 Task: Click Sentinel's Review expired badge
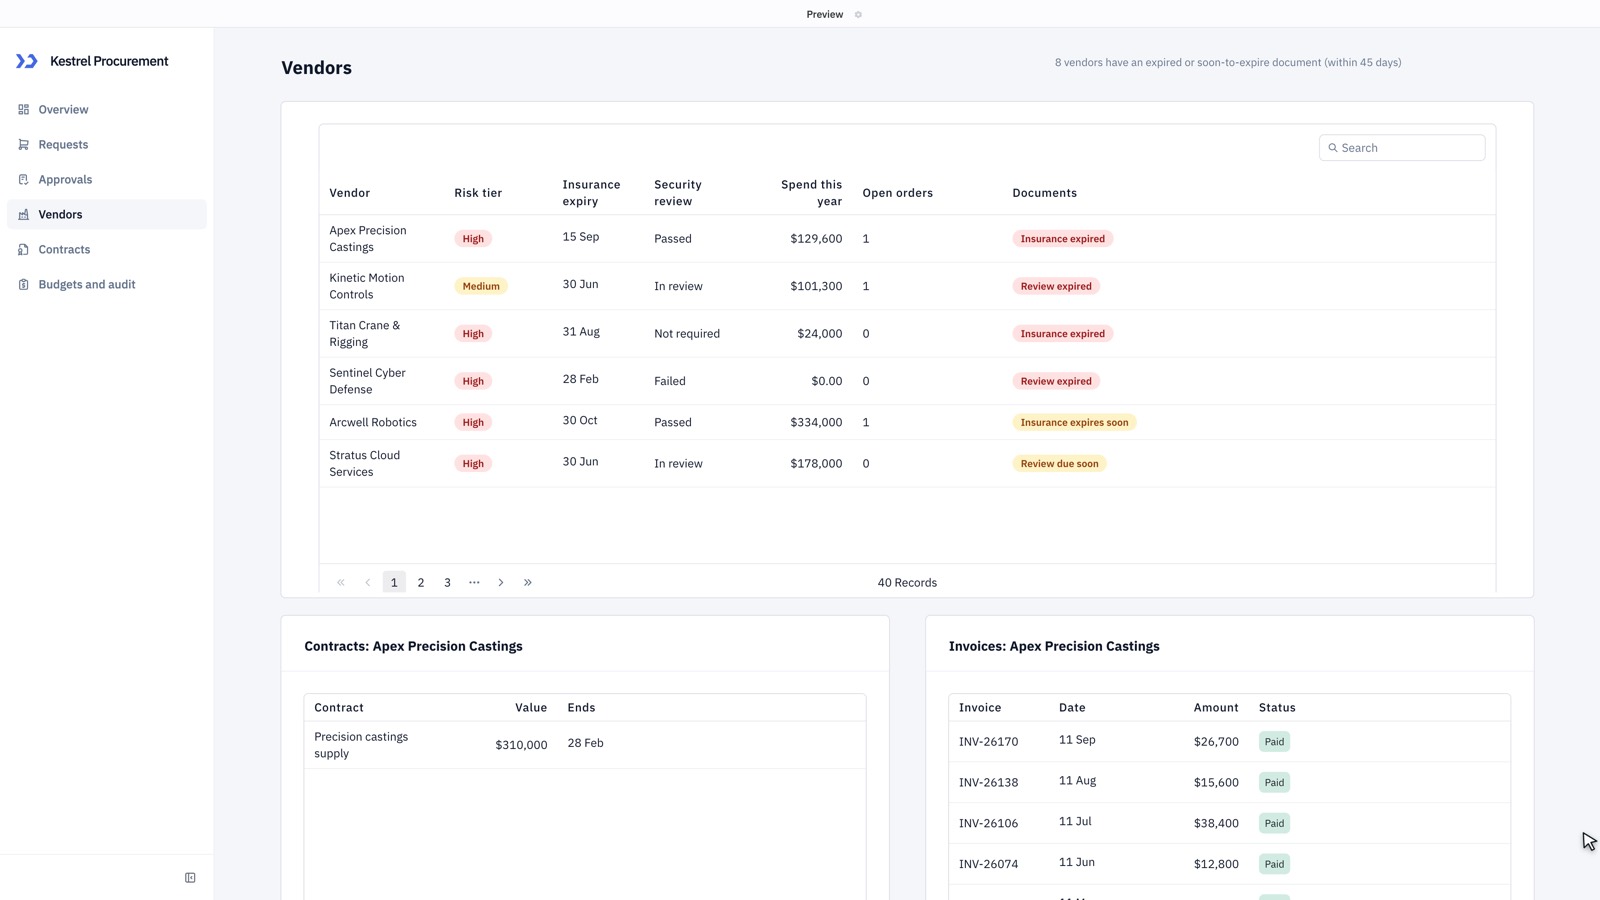pos(1056,381)
